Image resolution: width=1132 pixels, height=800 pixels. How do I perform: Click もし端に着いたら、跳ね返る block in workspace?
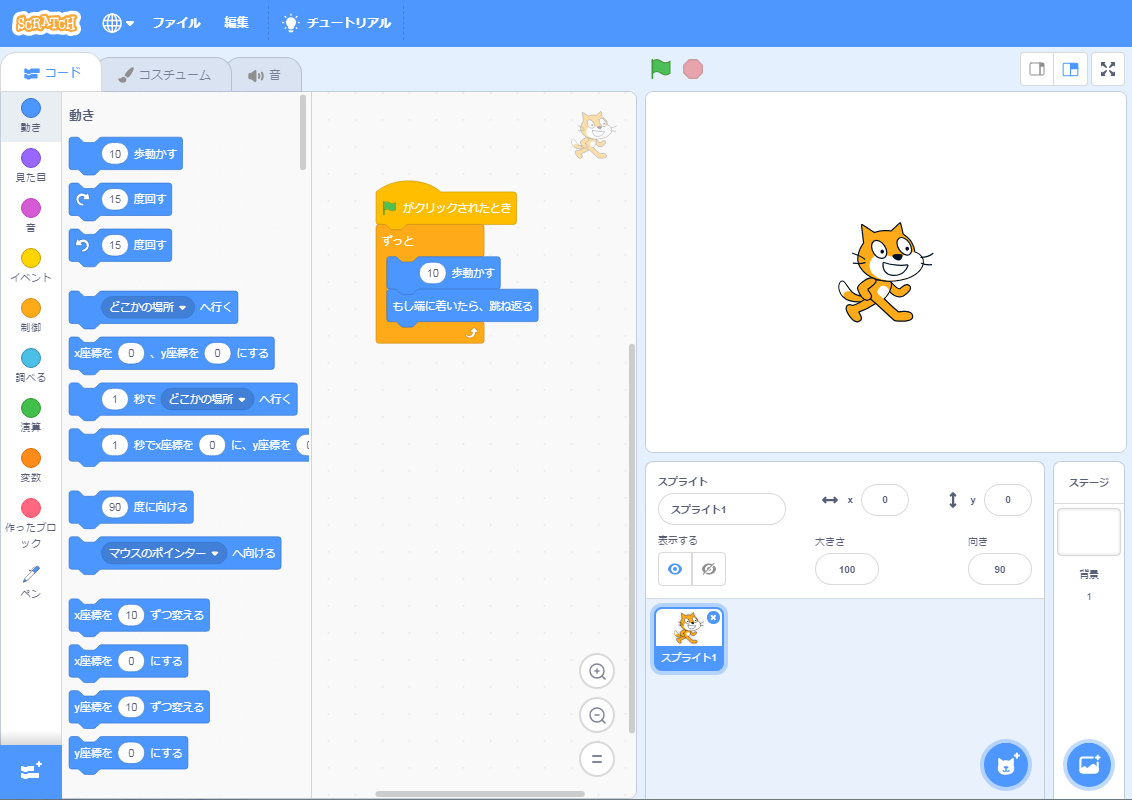coord(462,306)
